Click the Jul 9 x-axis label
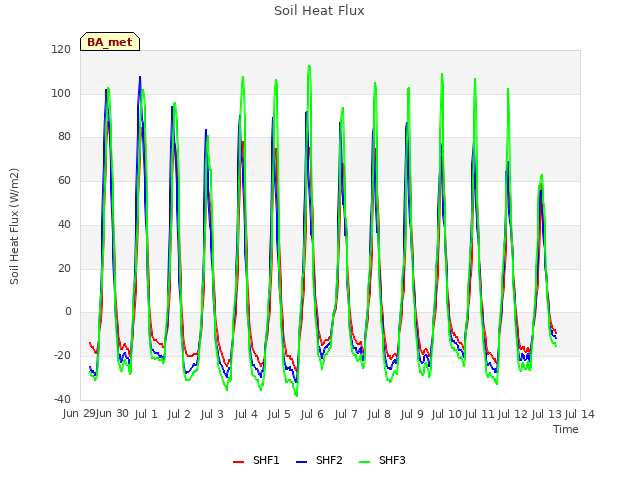This screenshot has height=480, width=640. point(412,414)
